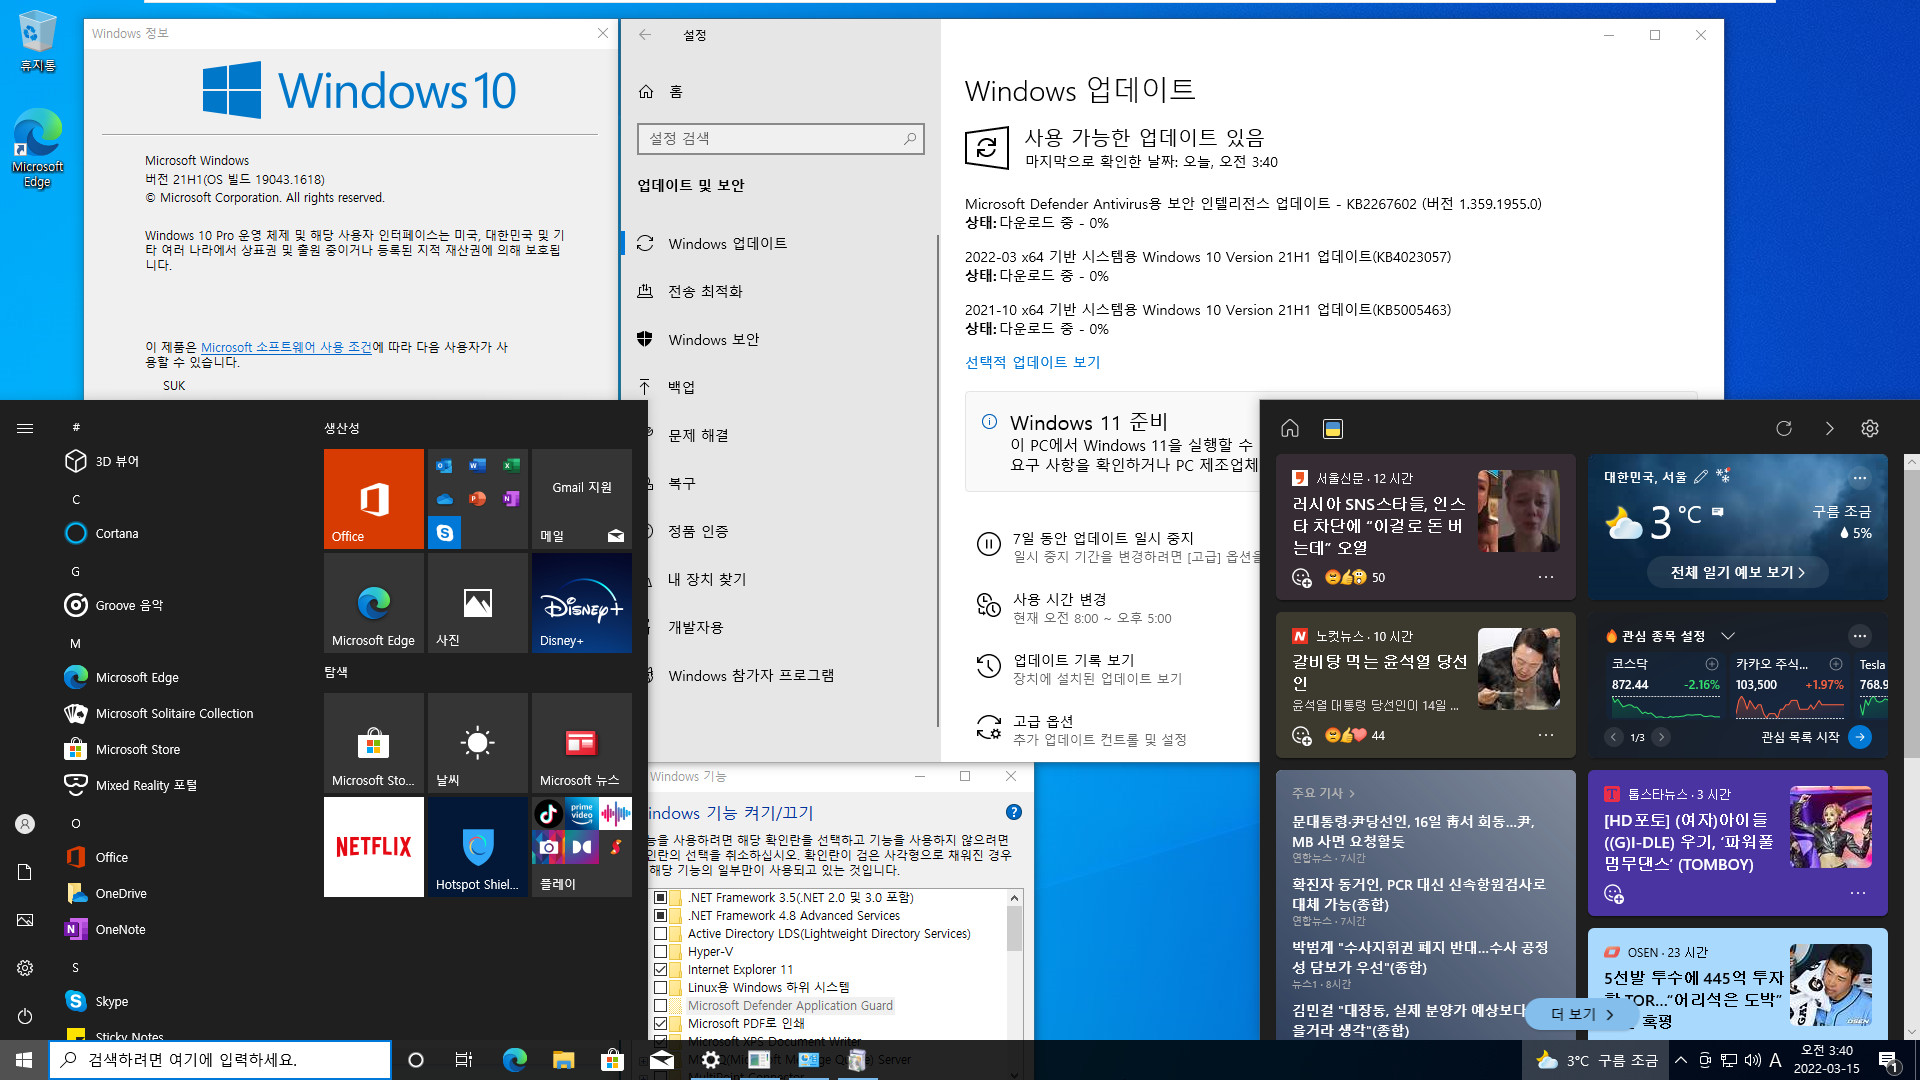Screen dimensions: 1920x1080
Task: Open the stocks card more-options menu
Action: coord(1859,636)
